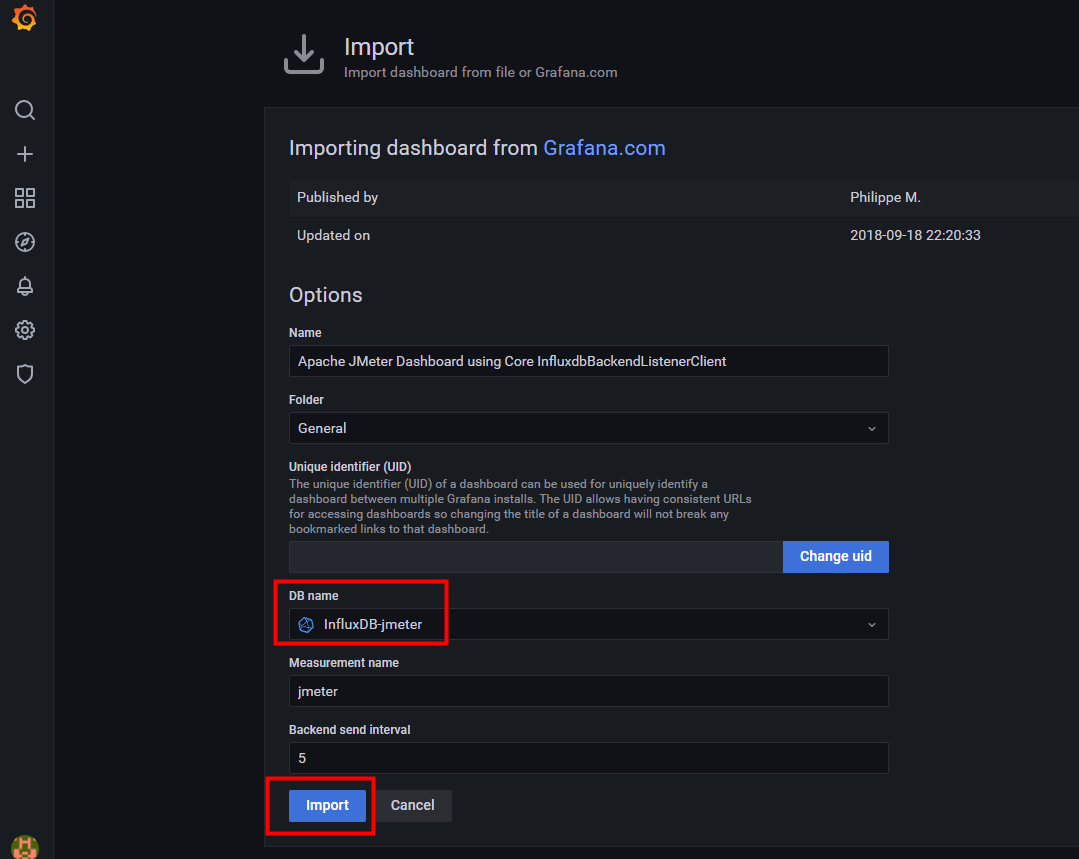
Task: Click the Import download icon in the header
Action: [x=304, y=54]
